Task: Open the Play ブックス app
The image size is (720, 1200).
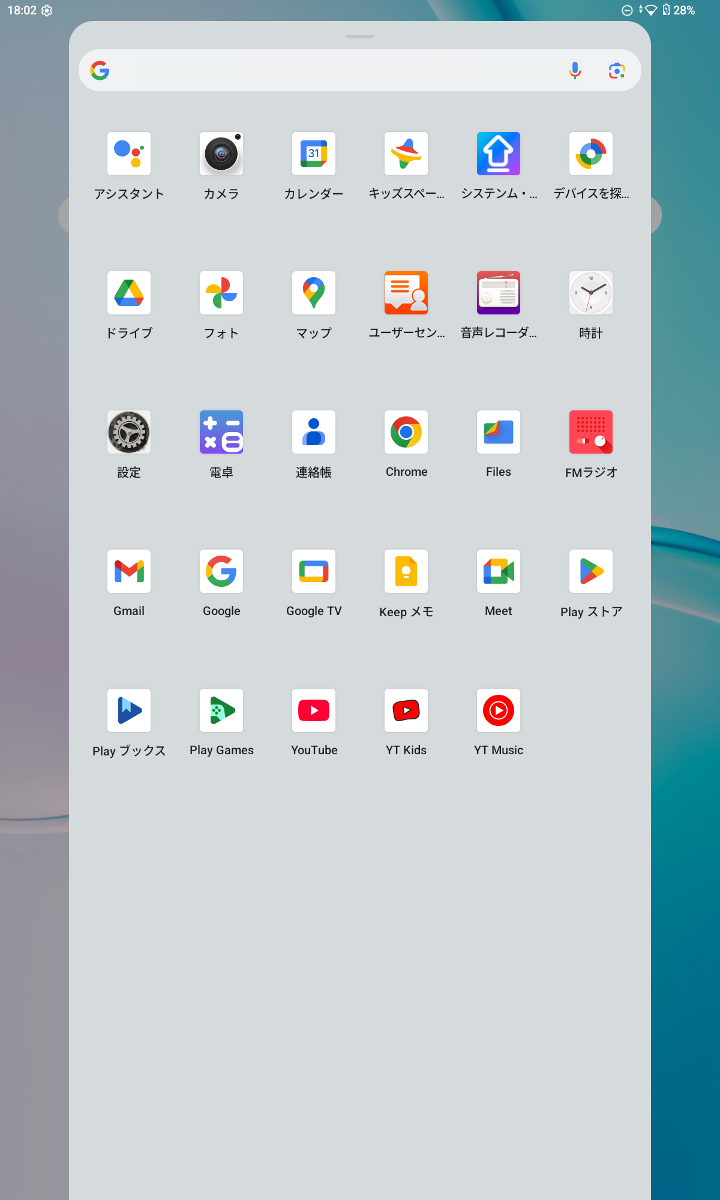Action: click(129, 710)
